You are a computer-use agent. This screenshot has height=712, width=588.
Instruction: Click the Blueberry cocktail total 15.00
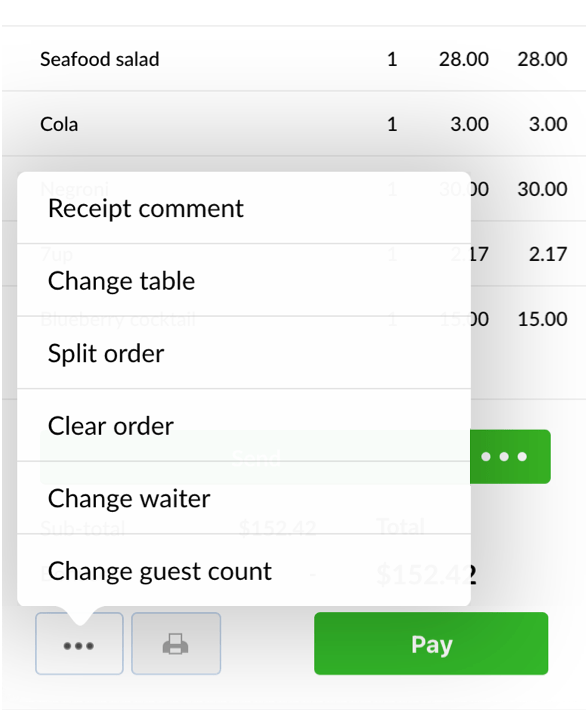click(x=542, y=319)
